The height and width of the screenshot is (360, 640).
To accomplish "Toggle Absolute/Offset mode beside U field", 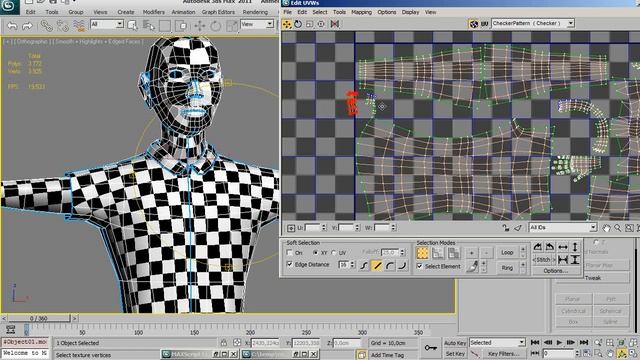I will click(x=291, y=228).
